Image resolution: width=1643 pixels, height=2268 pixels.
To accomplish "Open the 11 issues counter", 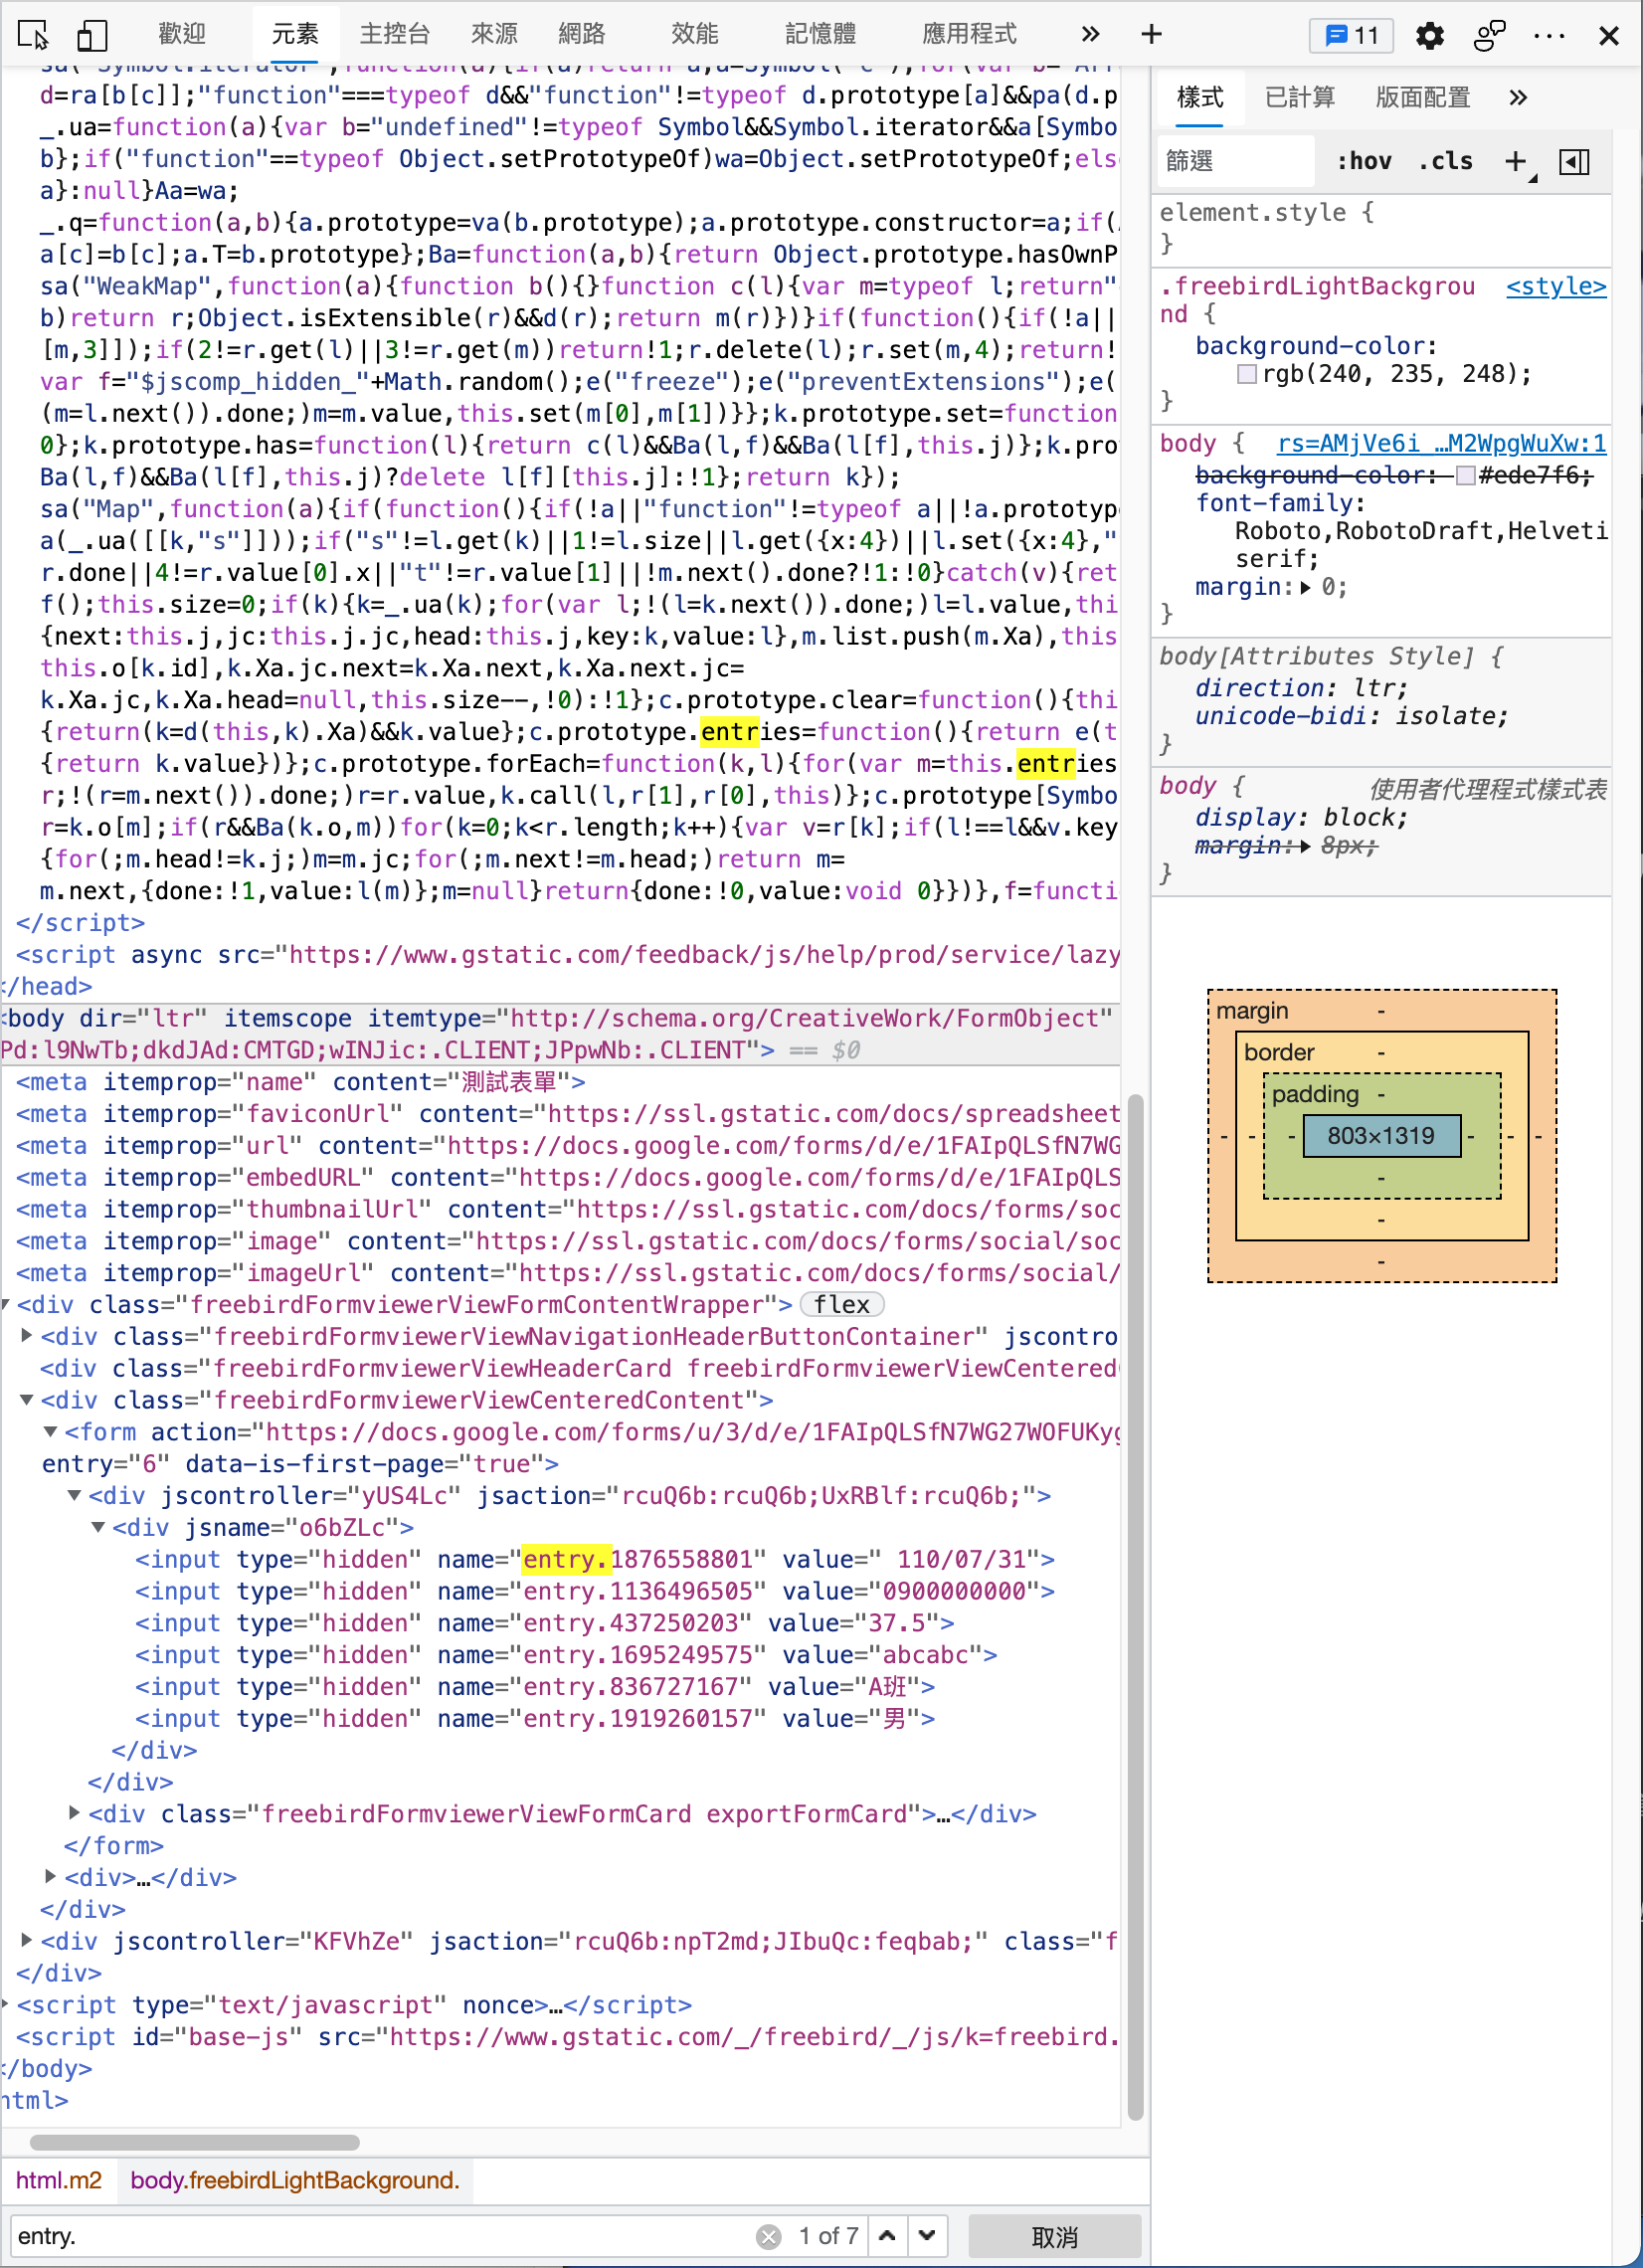I will 1351,36.
